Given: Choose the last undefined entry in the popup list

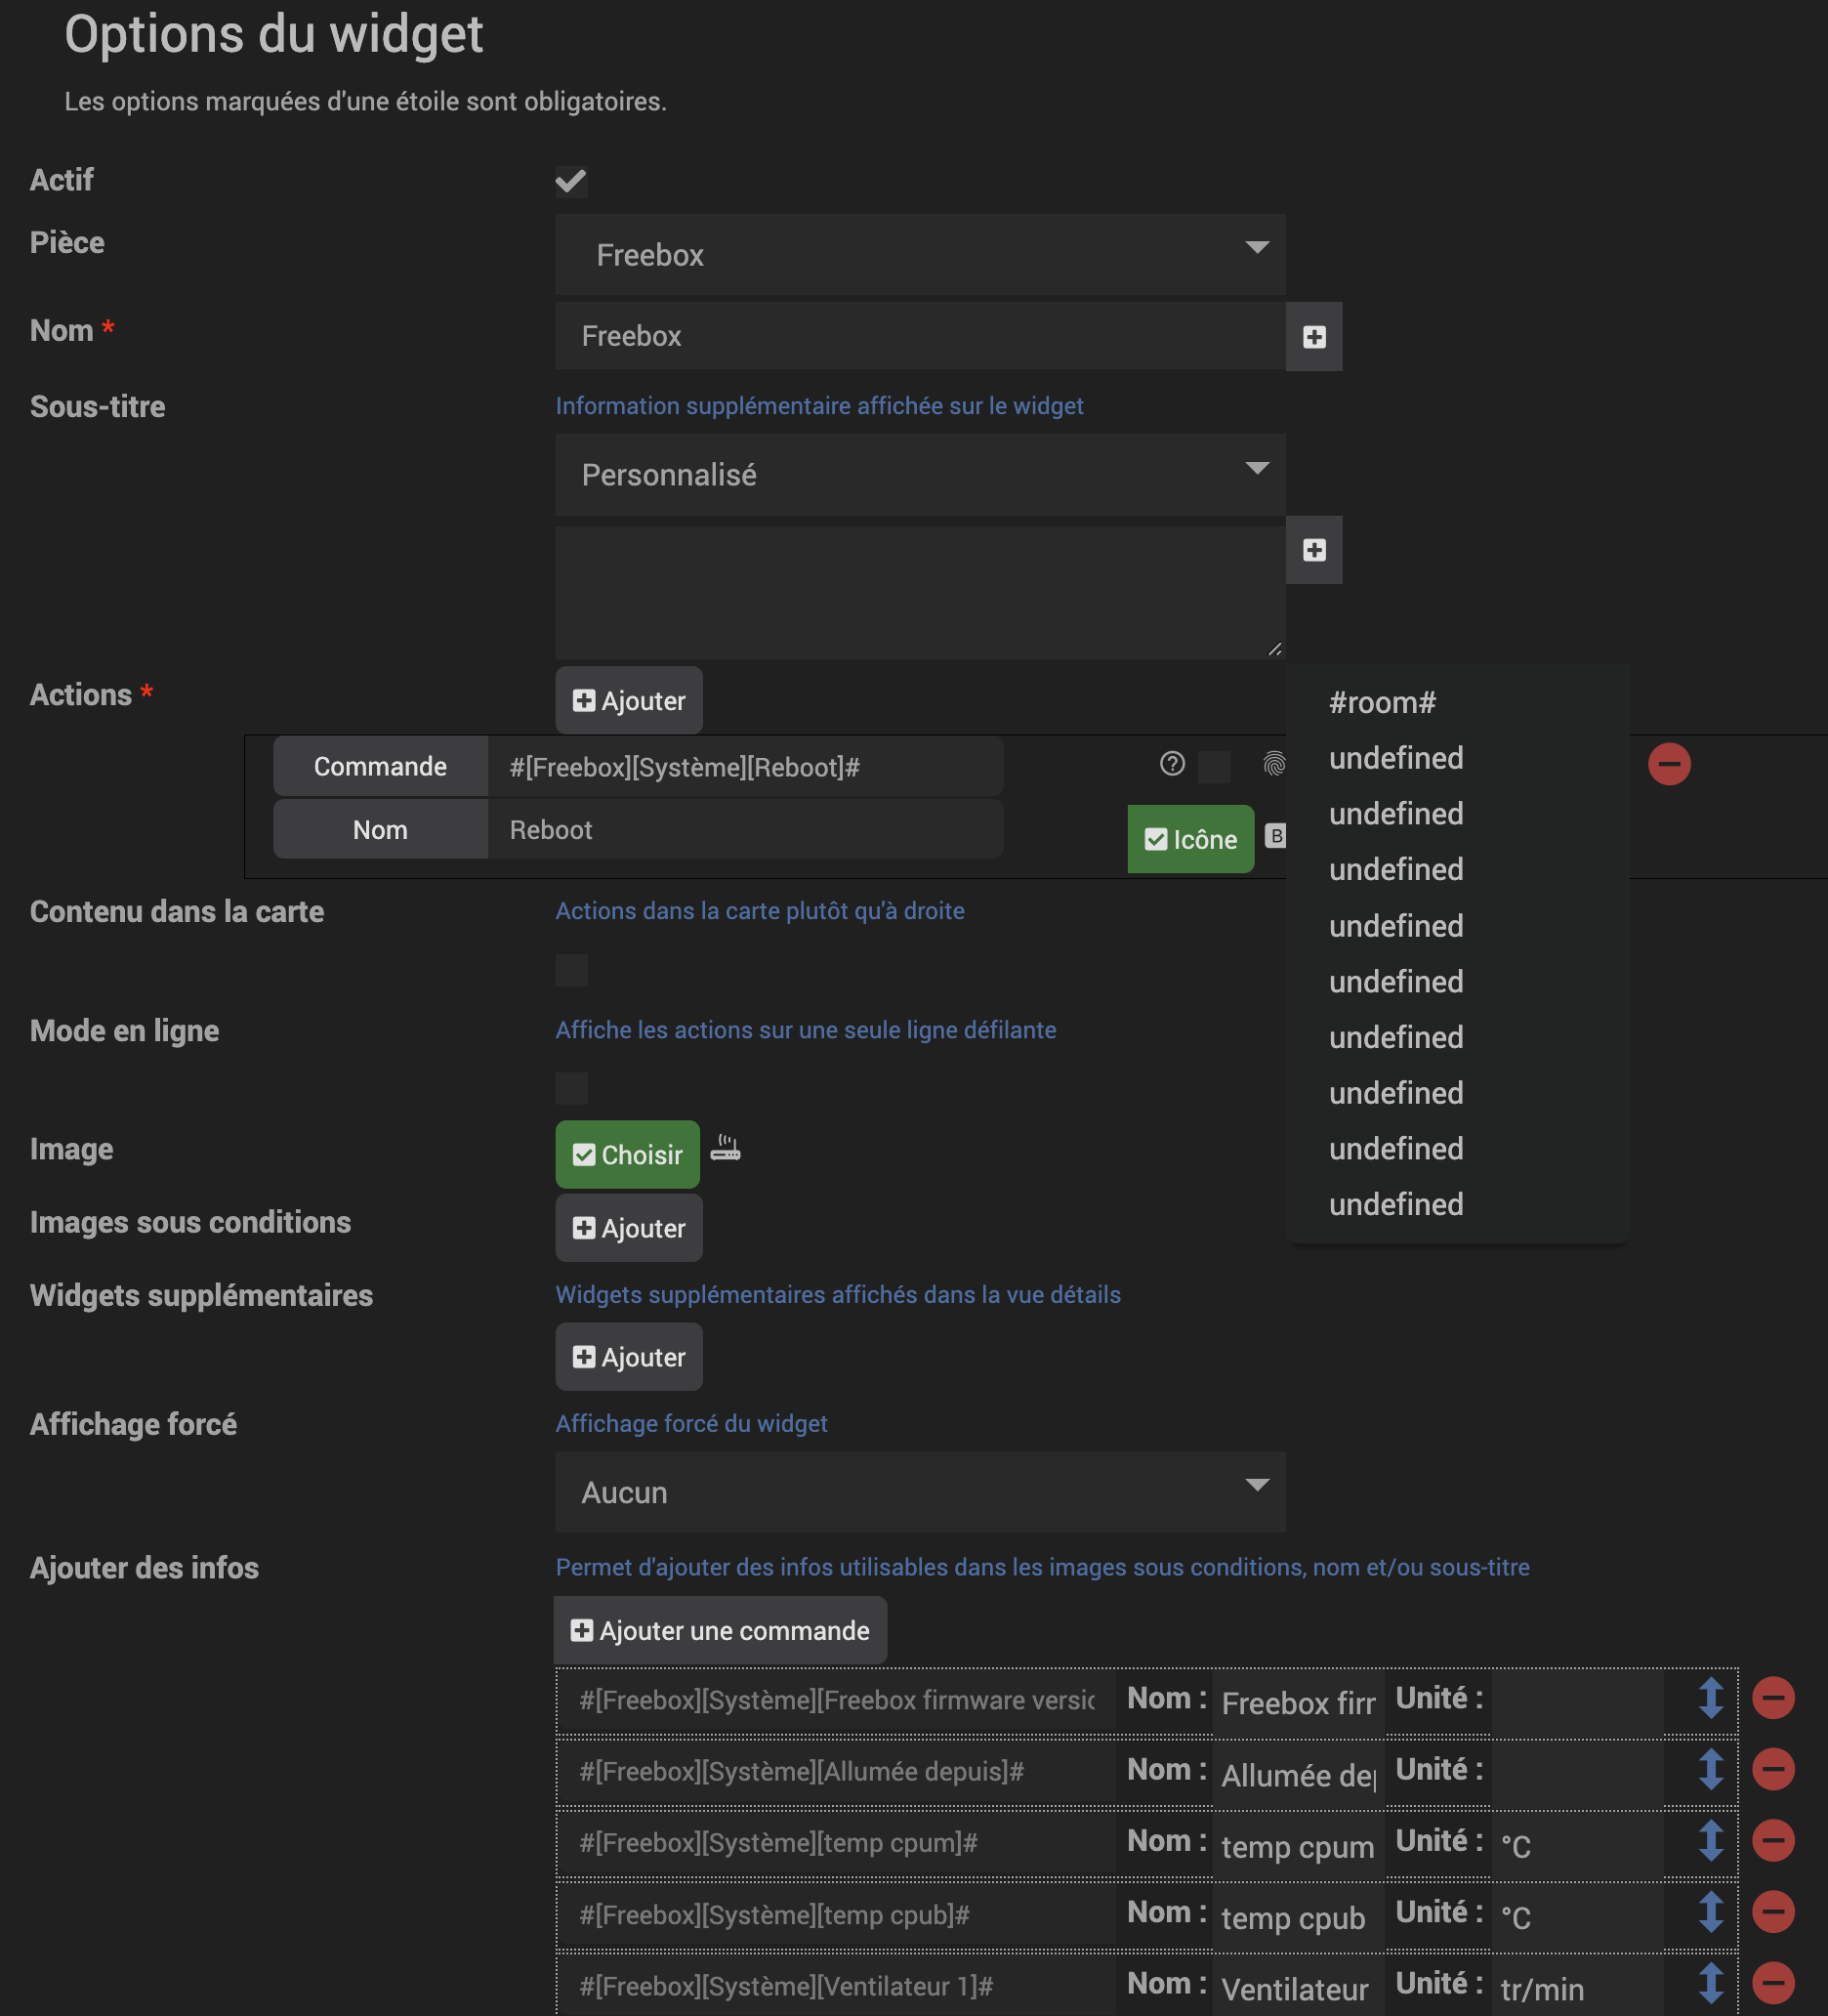Looking at the screenshot, I should pyautogui.click(x=1395, y=1204).
